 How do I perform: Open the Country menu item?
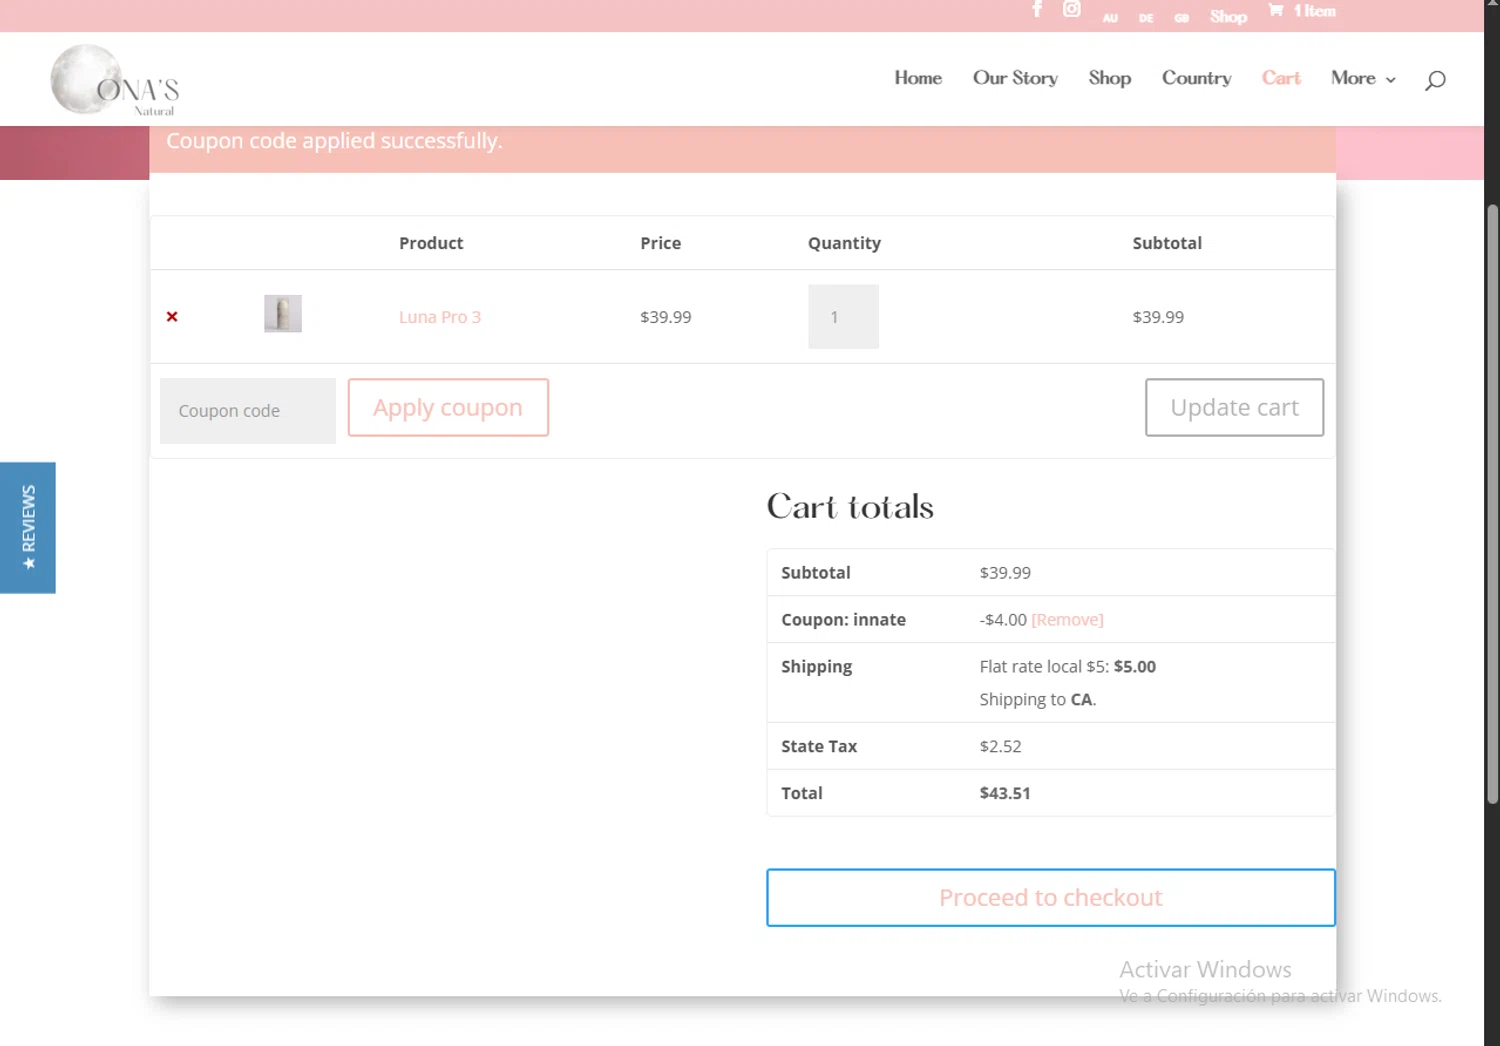[x=1196, y=78]
